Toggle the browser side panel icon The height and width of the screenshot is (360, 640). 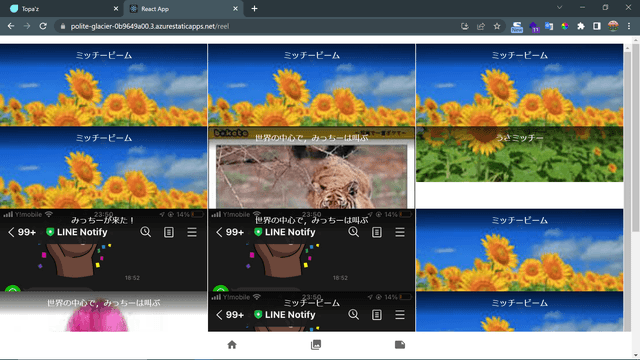tap(597, 26)
